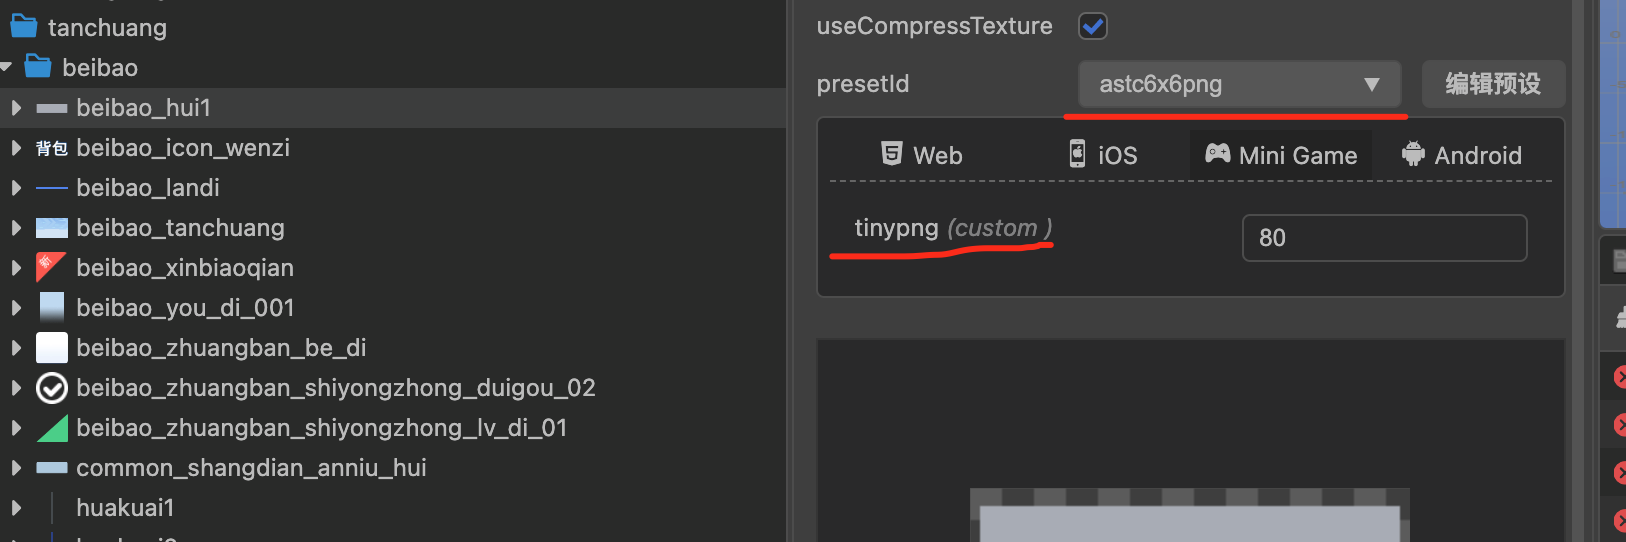Select the common_shangdian_anniu_hui asset
1626x542 pixels.
[251, 468]
